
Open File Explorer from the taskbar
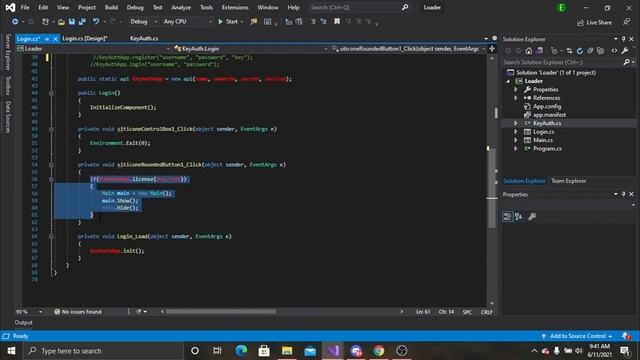(x=287, y=351)
